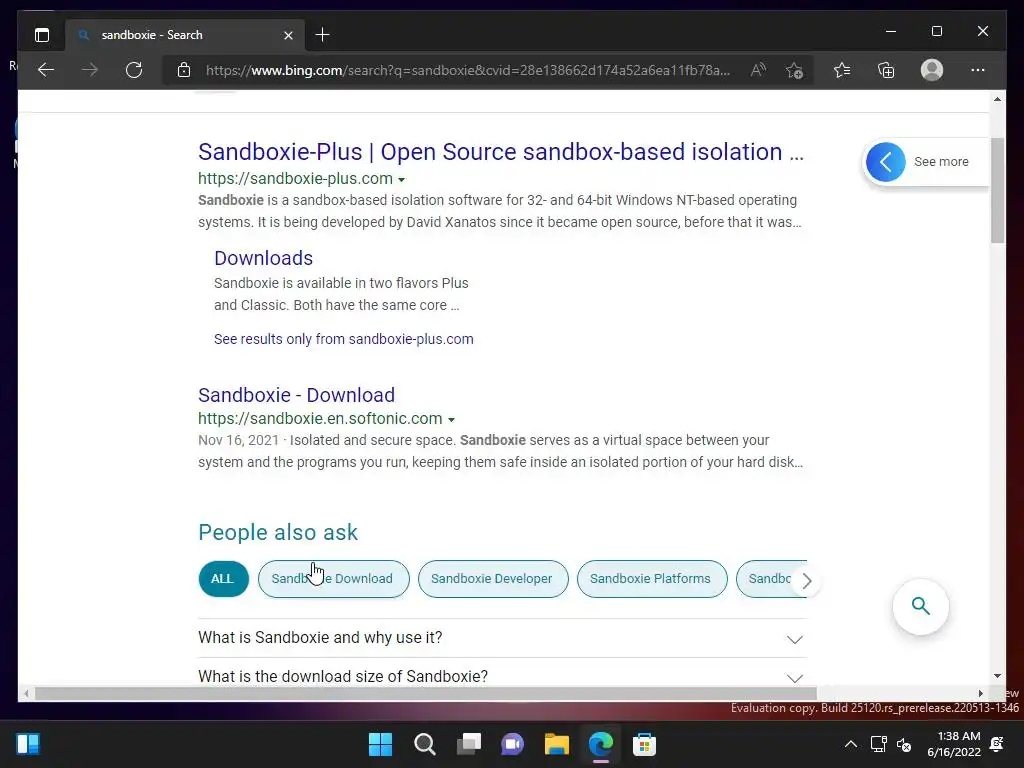Open Sandboxie-Plus Open Source result
The height and width of the screenshot is (768, 1024).
501,152
